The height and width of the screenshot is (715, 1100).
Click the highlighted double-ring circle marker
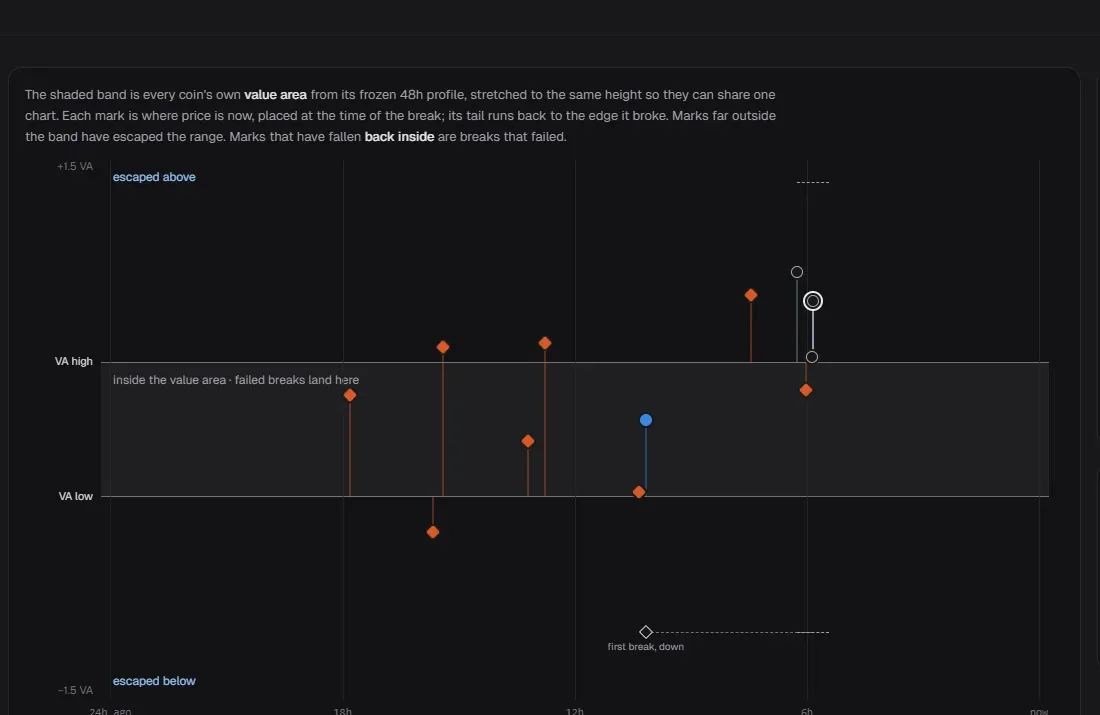(x=813, y=301)
